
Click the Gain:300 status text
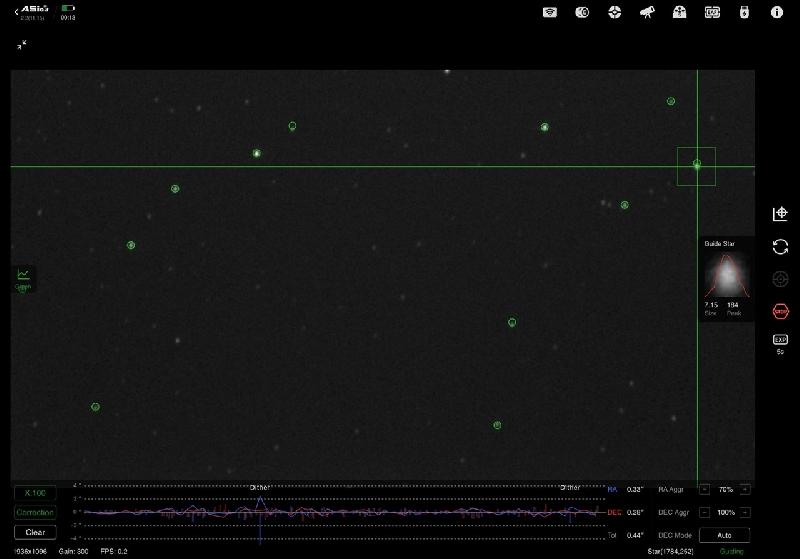point(73,551)
